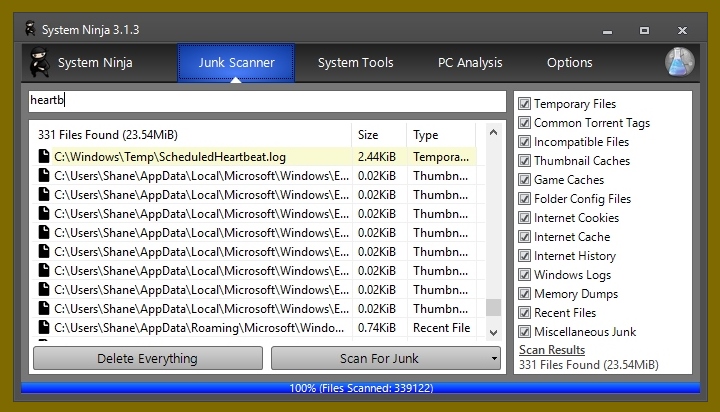Image resolution: width=720 pixels, height=412 pixels.
Task: Click the 0.74KiB size cell
Action: click(377, 327)
